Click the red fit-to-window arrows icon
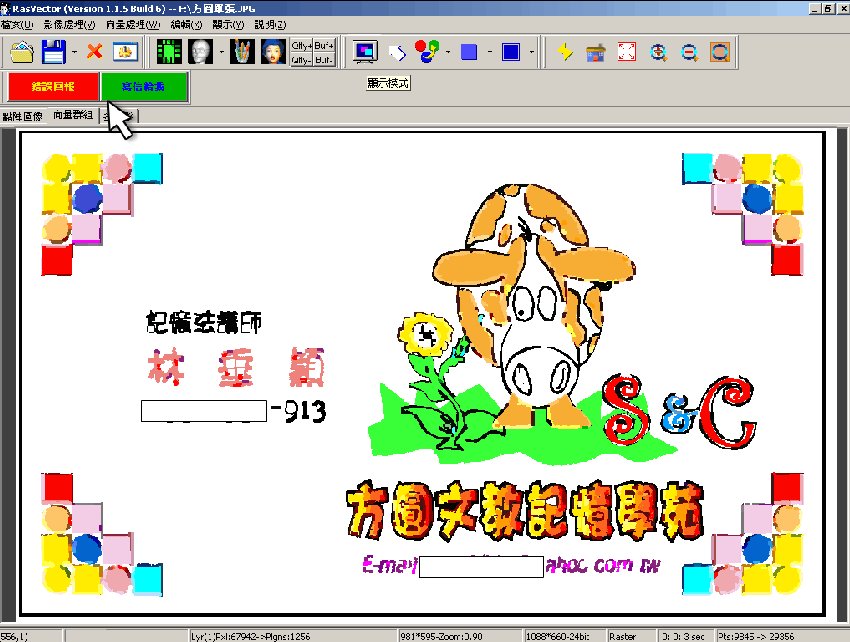850x642 pixels. pyautogui.click(x=627, y=52)
